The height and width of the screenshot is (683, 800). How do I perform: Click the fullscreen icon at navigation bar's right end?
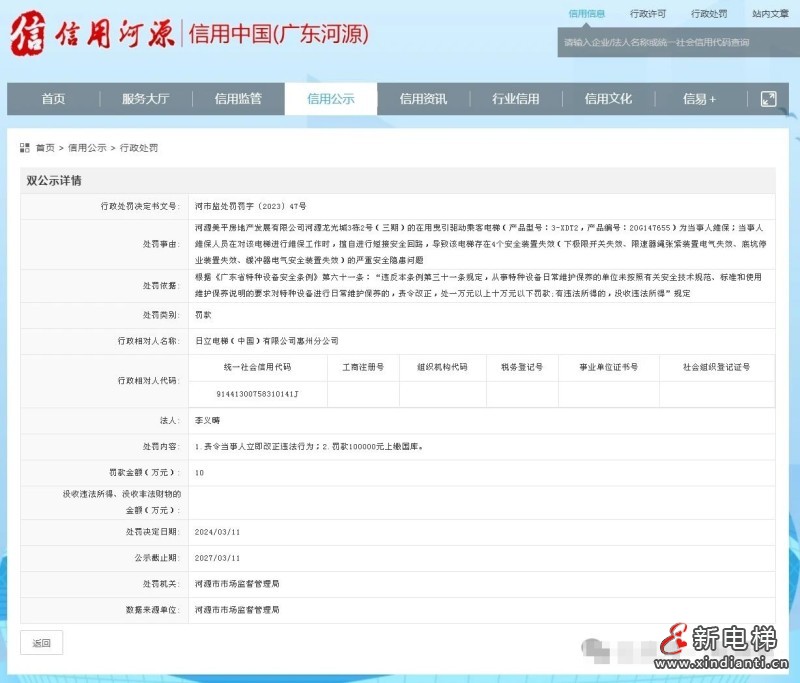pos(767,98)
